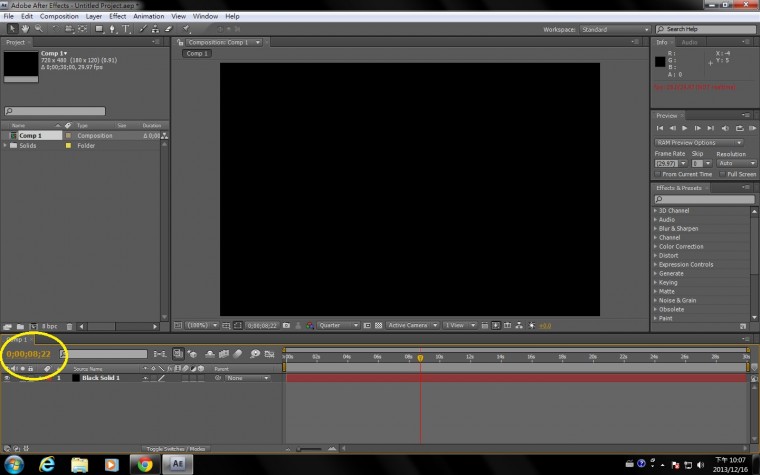Click the Search Help input field
The height and width of the screenshot is (475, 760).
(710, 30)
